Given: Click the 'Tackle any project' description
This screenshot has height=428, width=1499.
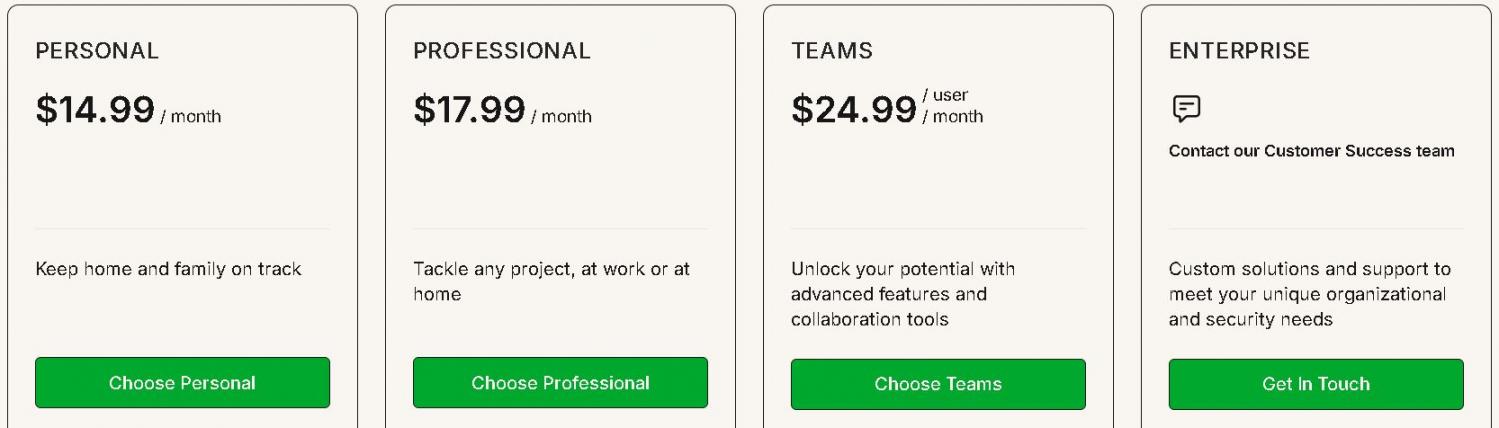Looking at the screenshot, I should pos(551,282).
